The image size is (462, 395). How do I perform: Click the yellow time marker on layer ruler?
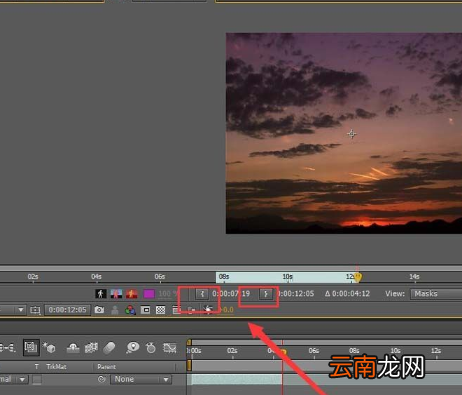[x=357, y=277]
